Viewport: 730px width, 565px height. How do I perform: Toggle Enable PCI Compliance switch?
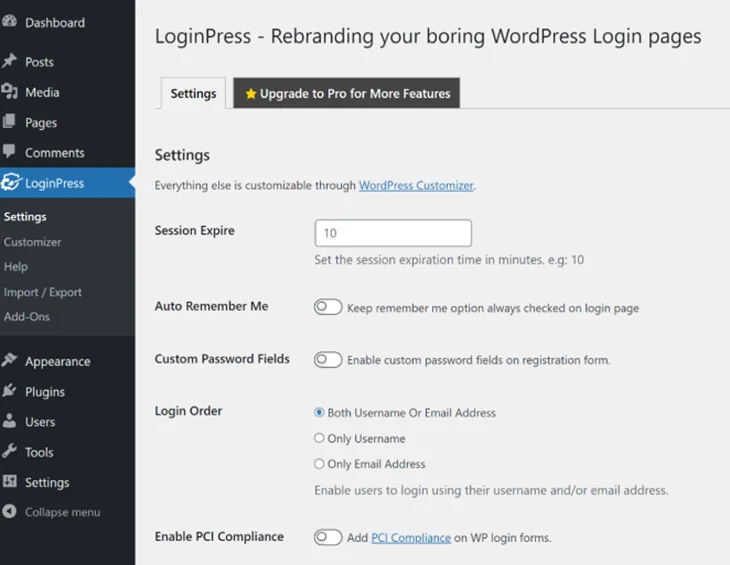328,537
